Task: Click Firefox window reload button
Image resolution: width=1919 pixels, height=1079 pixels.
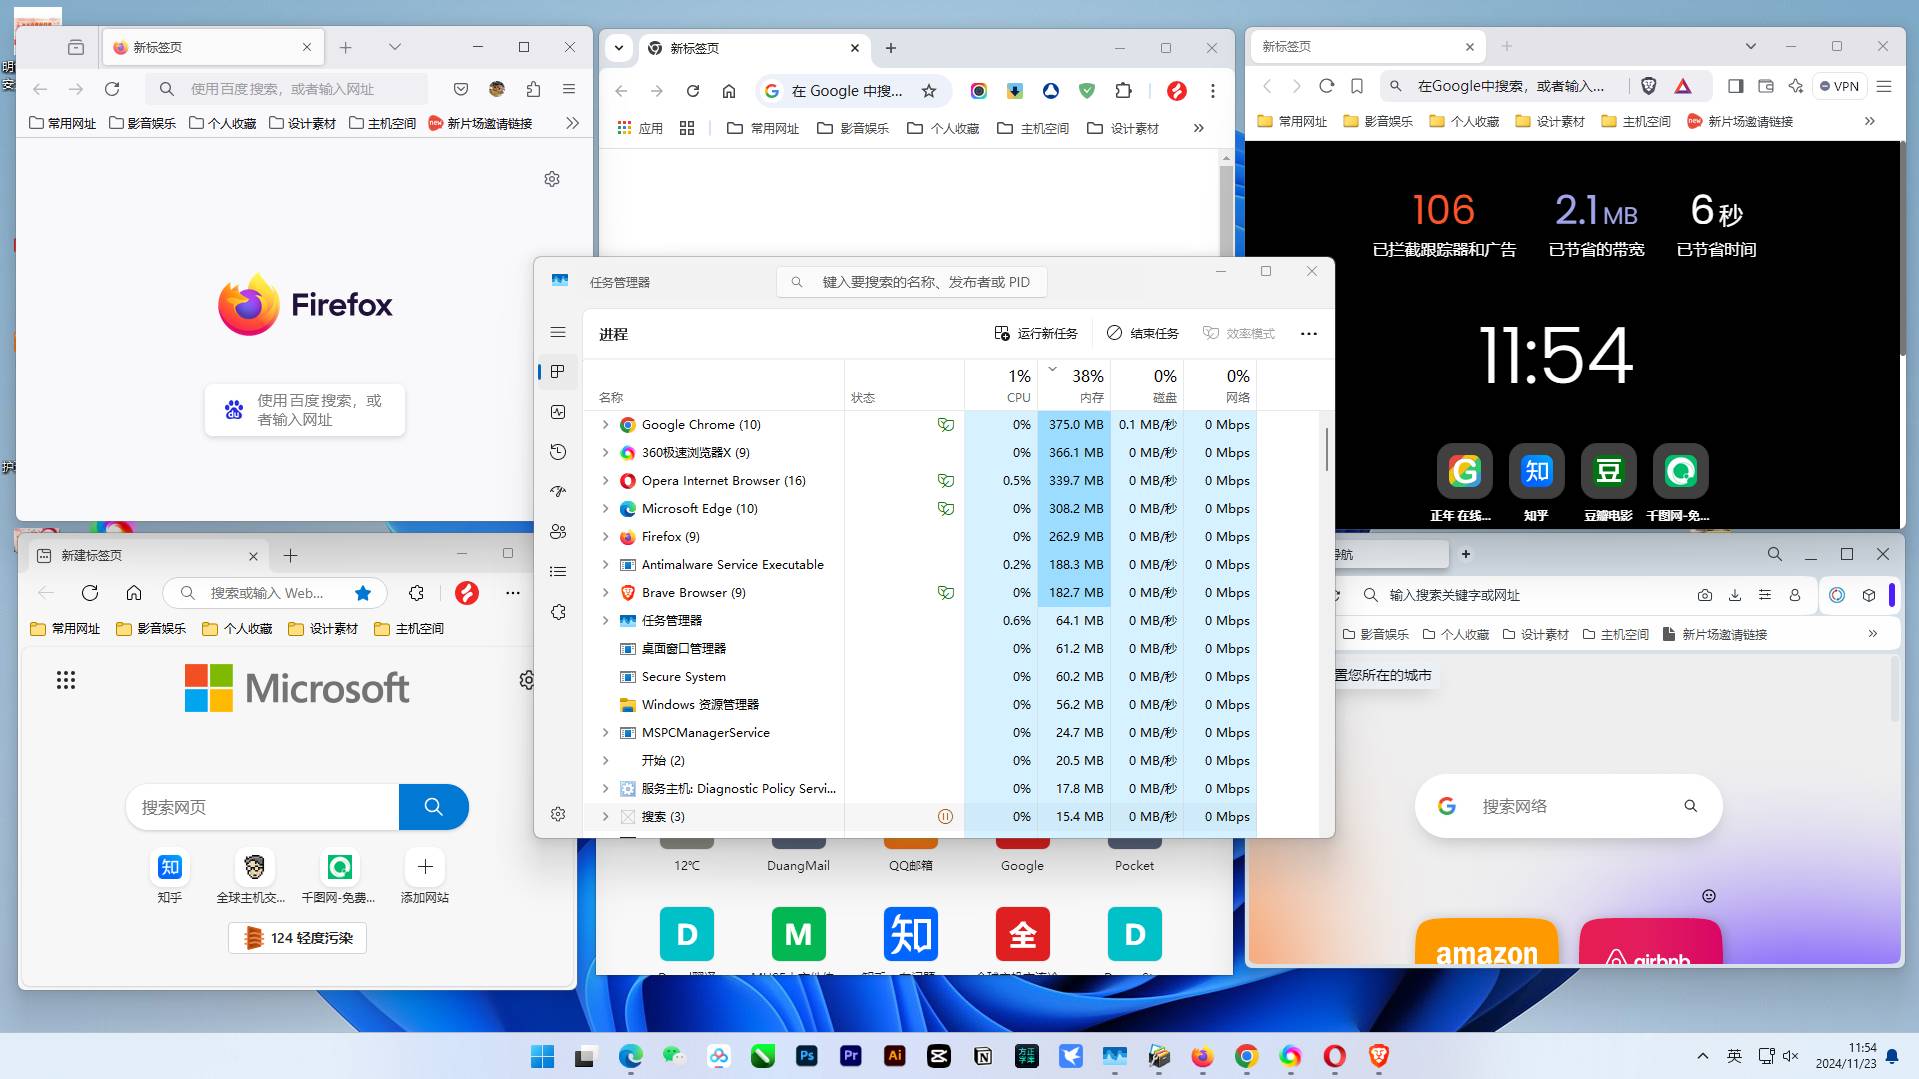Action: (x=112, y=89)
